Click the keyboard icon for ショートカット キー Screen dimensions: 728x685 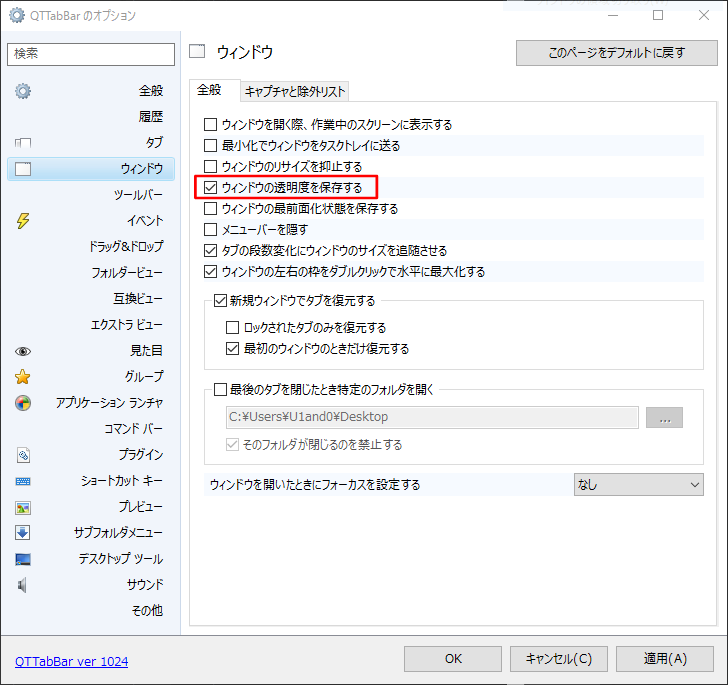pos(23,481)
